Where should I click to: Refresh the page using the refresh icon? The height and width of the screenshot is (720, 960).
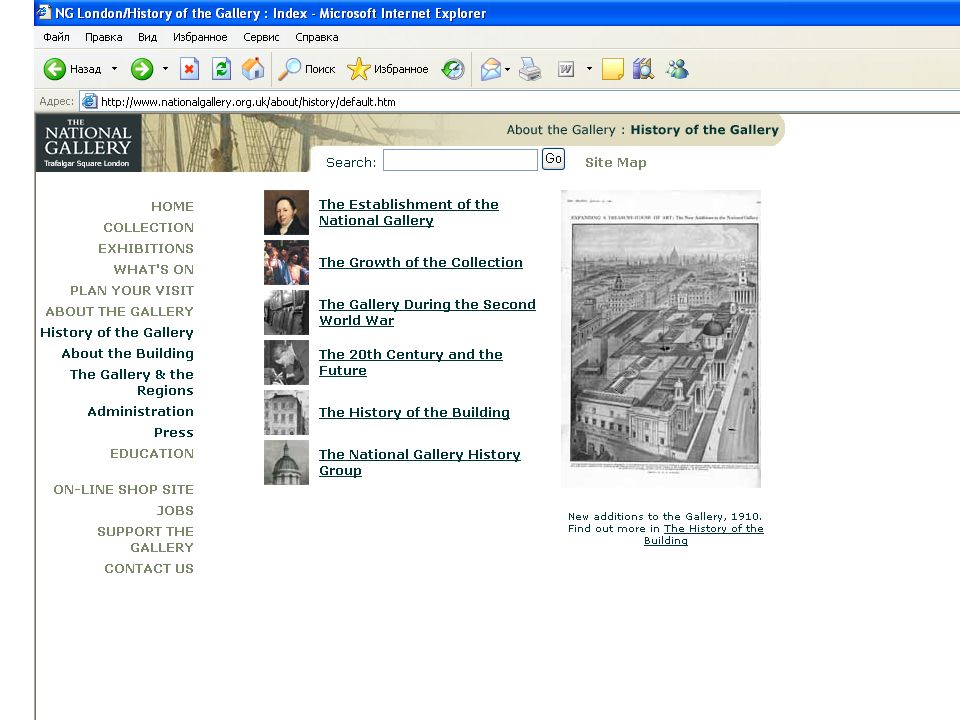tap(221, 69)
